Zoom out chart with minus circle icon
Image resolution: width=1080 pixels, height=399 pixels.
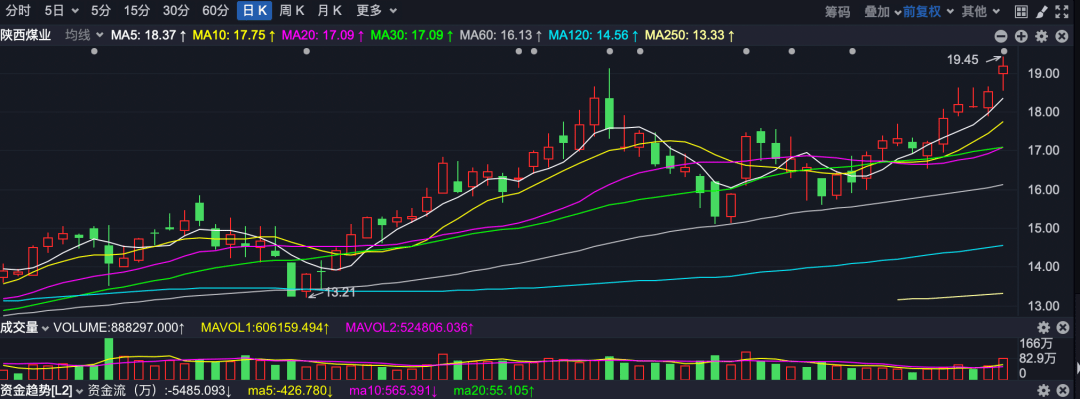[1001, 36]
